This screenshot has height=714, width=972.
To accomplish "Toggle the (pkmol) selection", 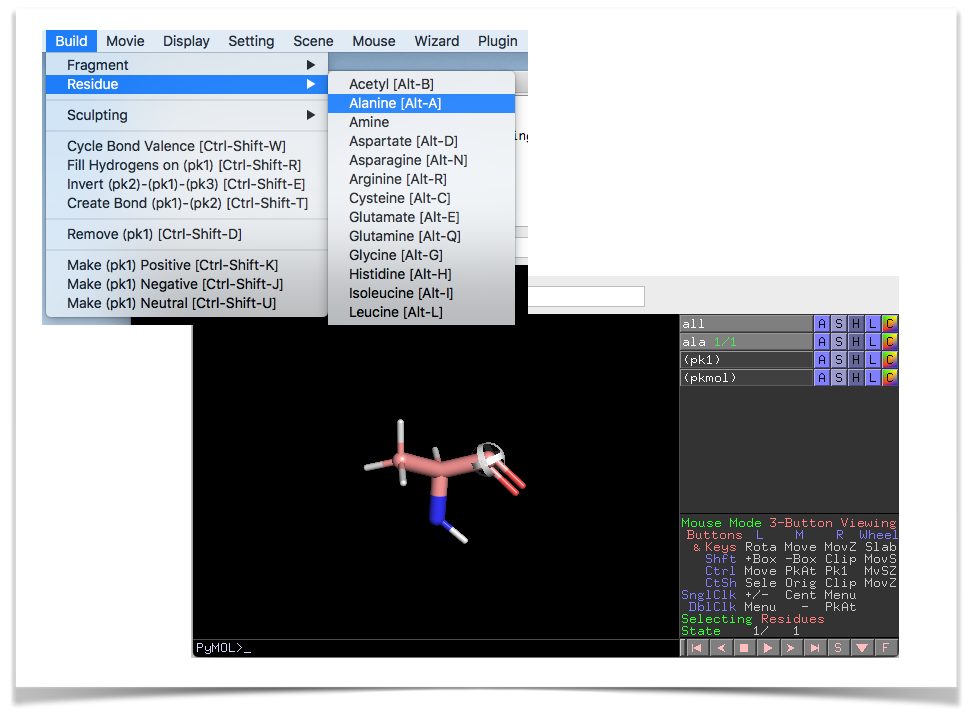I will [746, 377].
